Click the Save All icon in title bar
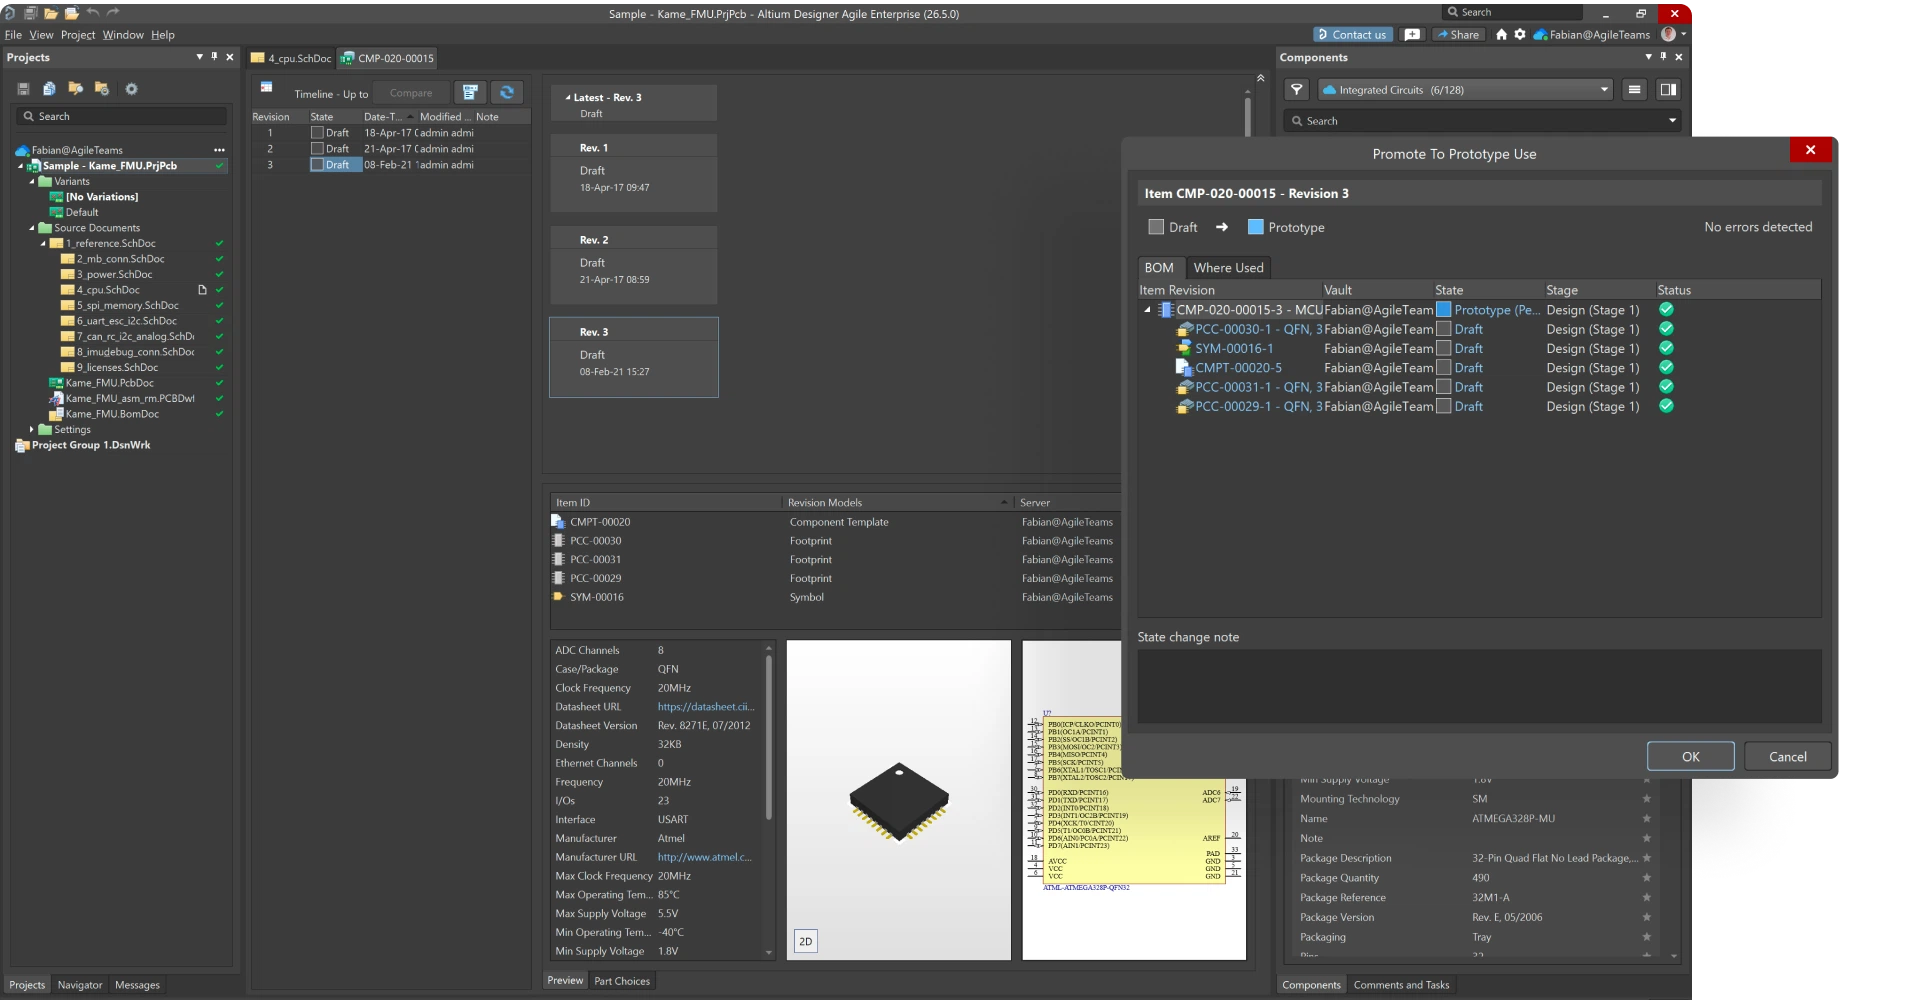 tap(30, 13)
